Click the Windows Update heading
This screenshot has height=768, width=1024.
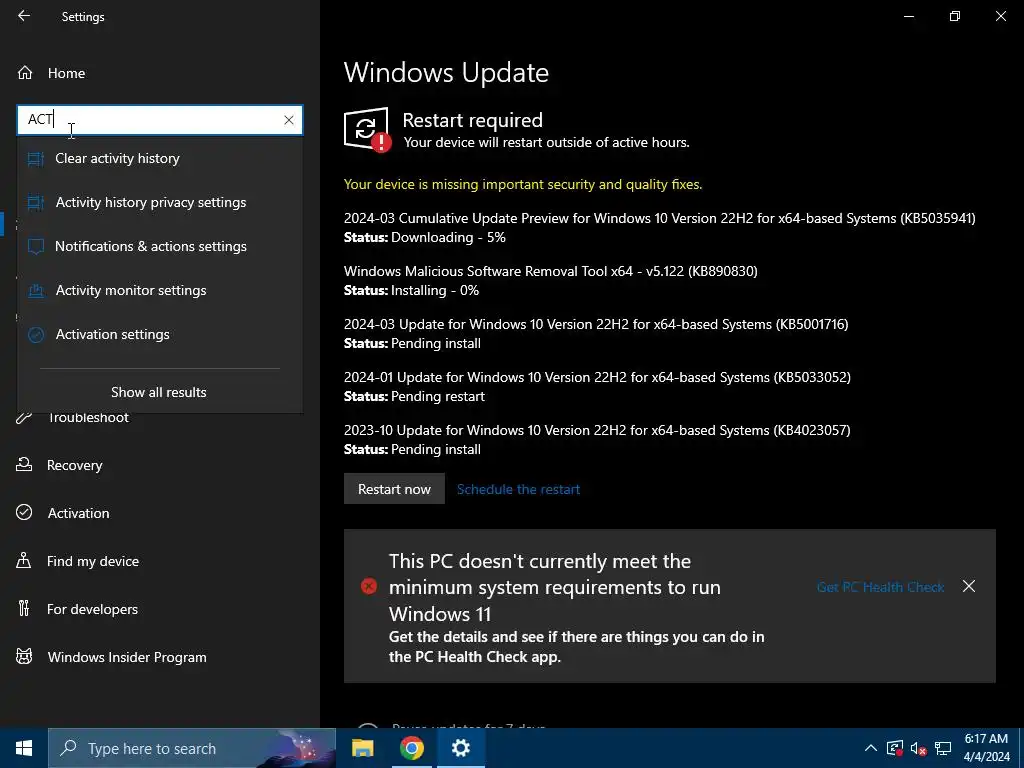click(446, 72)
